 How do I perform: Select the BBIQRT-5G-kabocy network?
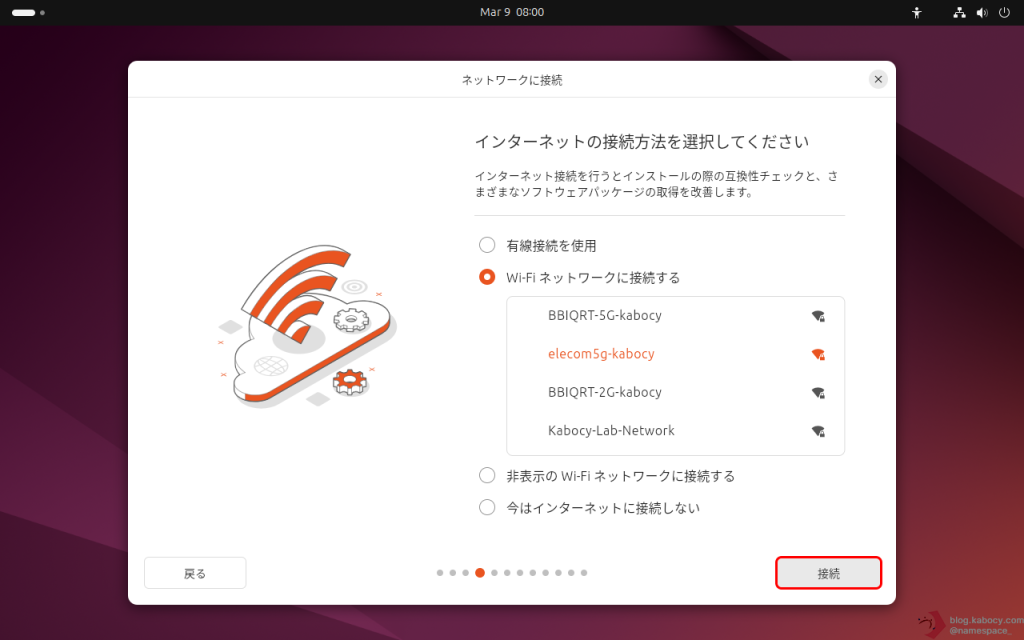tap(604, 316)
